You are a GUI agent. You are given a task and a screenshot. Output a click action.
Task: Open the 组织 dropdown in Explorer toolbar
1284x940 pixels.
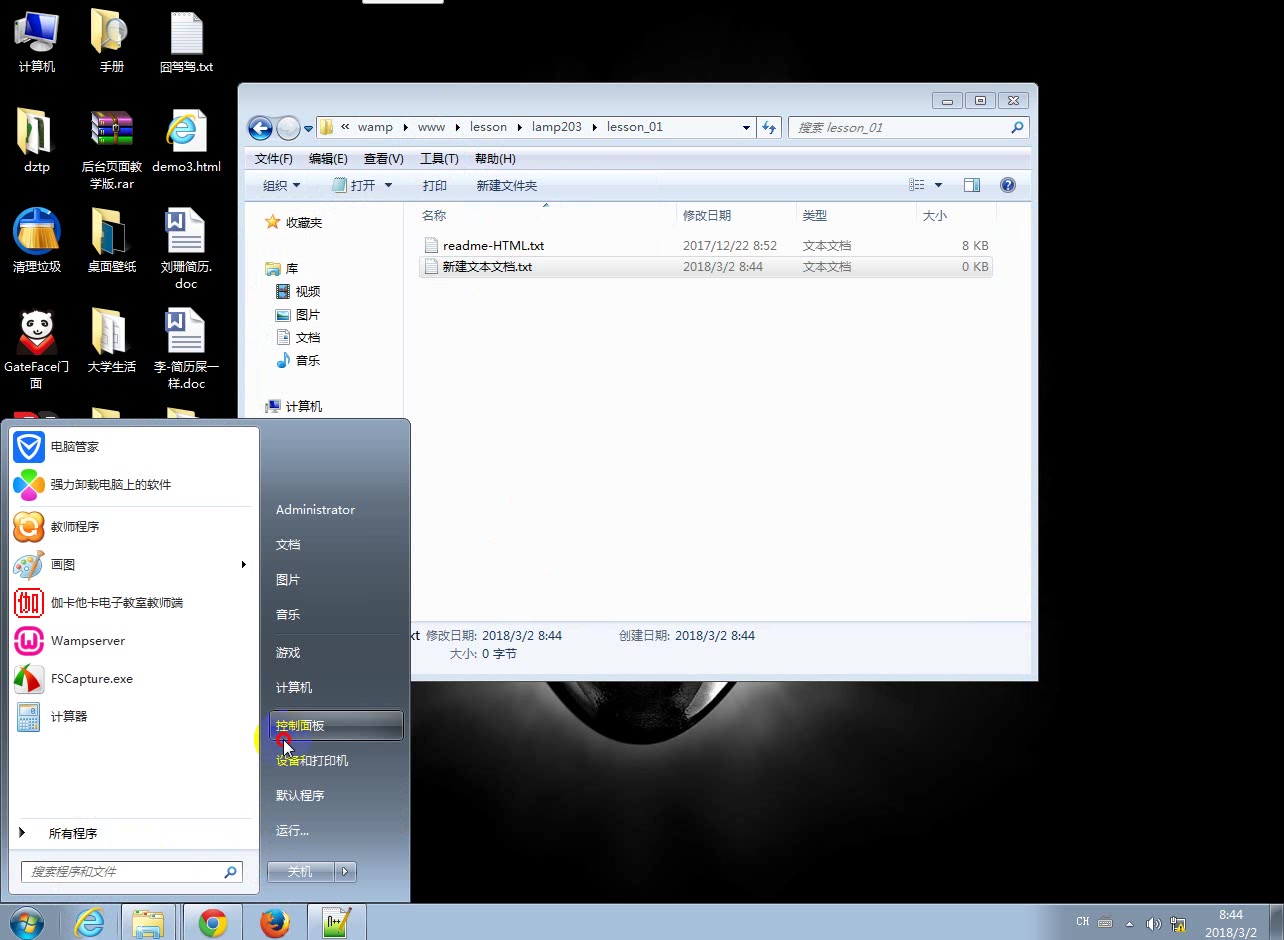coord(281,185)
